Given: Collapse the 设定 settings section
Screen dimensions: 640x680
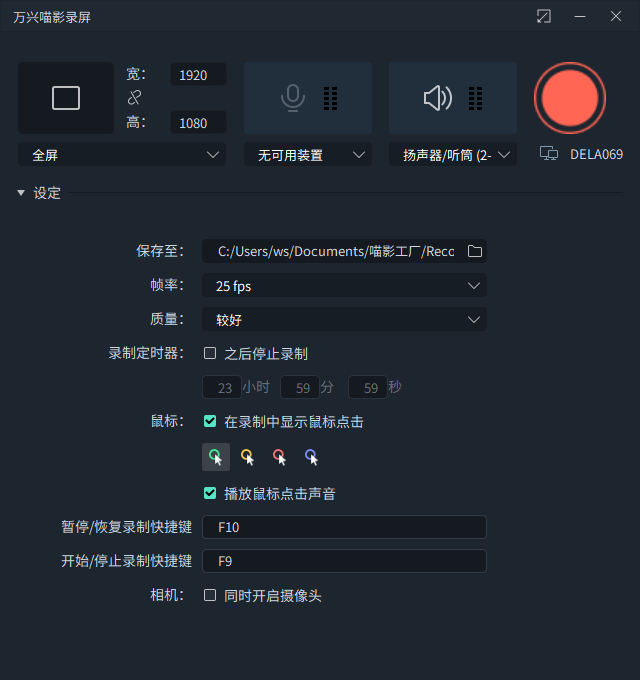Looking at the screenshot, I should click(21, 193).
